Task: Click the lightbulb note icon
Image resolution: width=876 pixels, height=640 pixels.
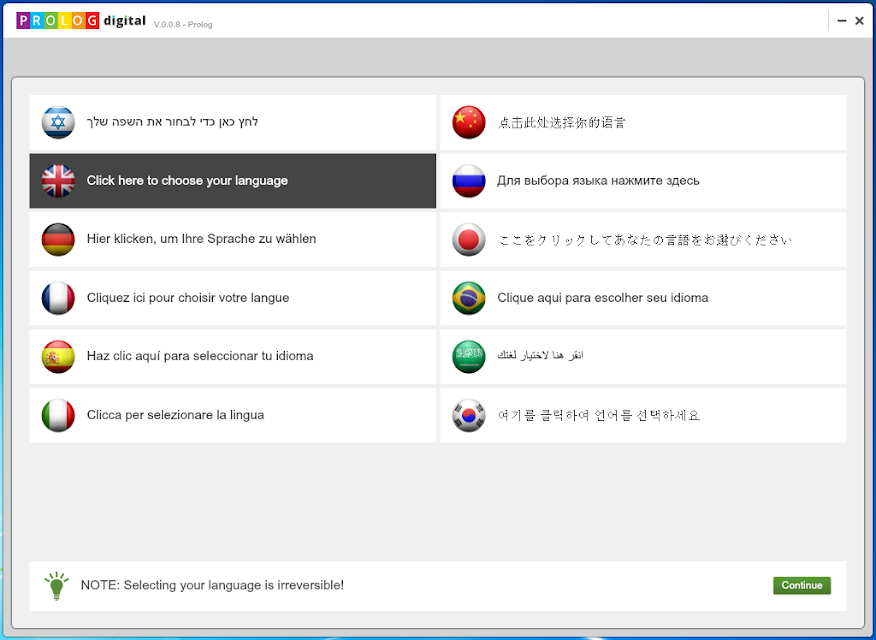Action: pos(56,586)
